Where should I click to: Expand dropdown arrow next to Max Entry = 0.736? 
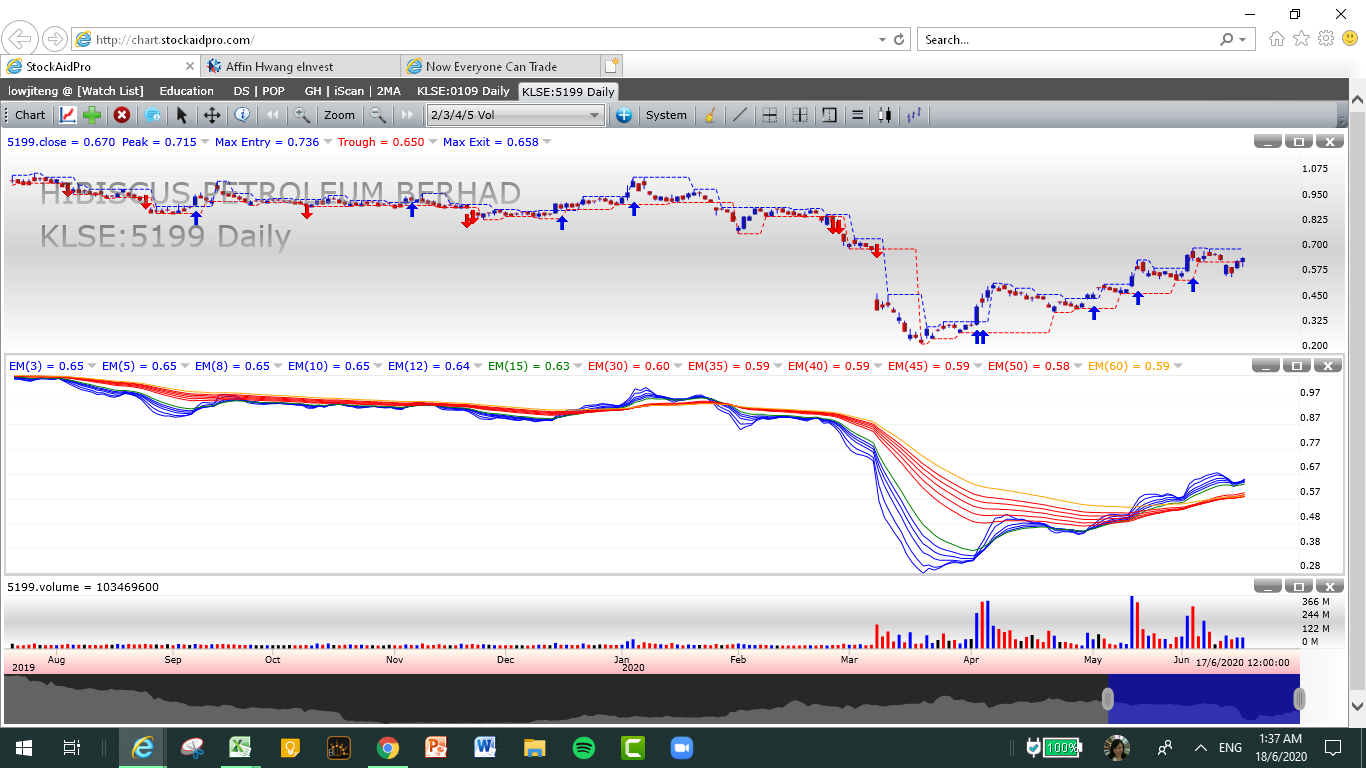pos(328,142)
